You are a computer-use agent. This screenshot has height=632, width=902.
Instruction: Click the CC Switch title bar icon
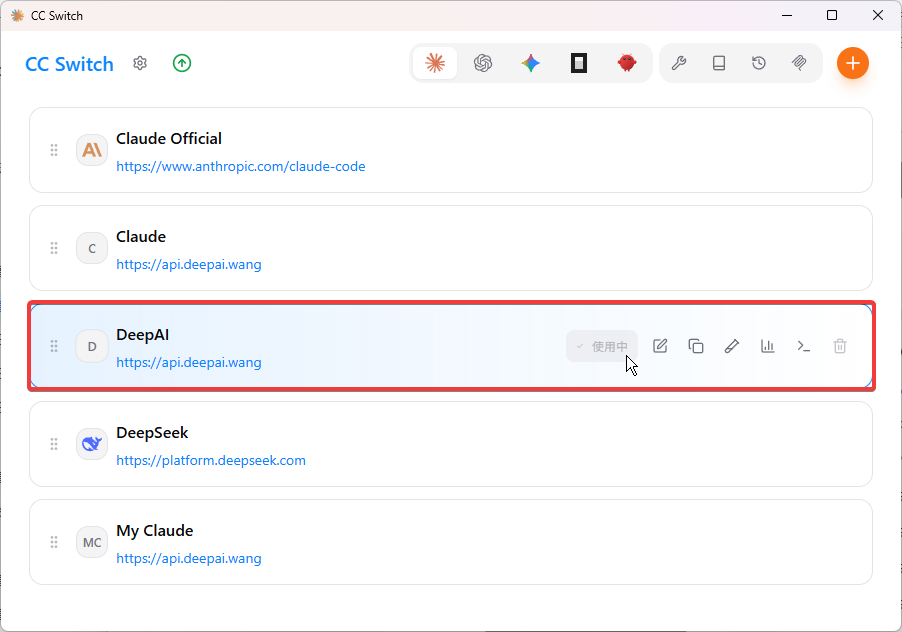tap(17, 16)
